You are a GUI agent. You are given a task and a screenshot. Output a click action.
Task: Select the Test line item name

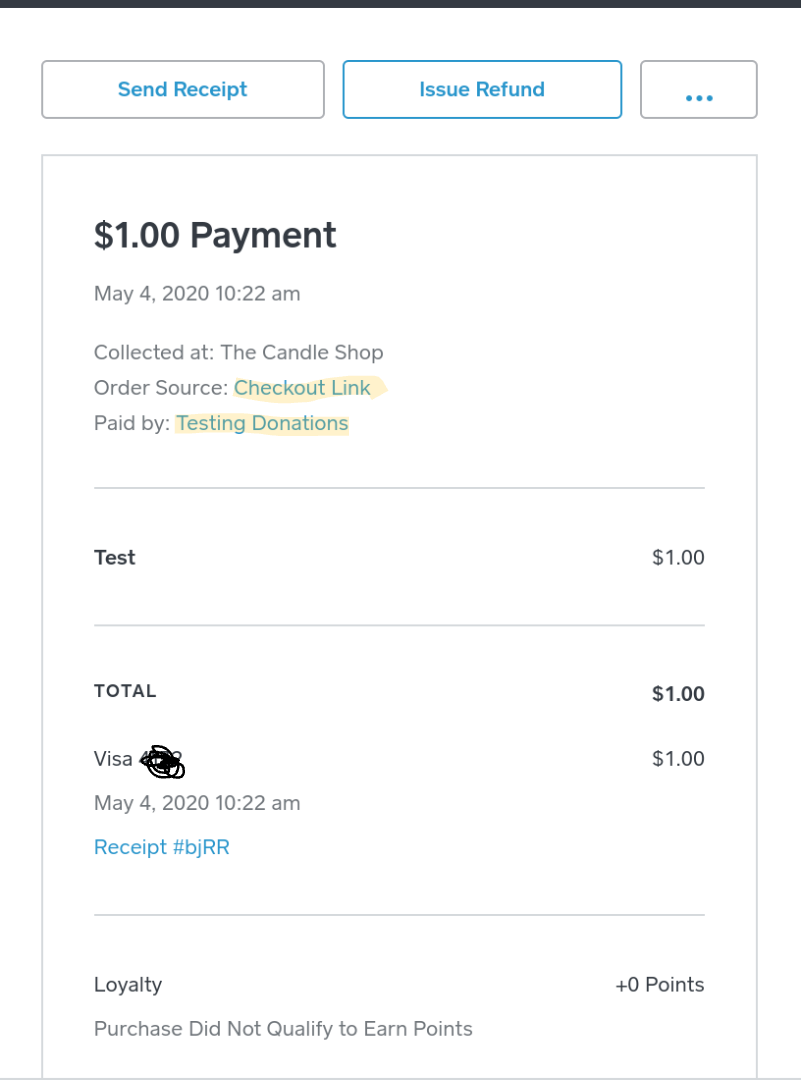point(115,558)
